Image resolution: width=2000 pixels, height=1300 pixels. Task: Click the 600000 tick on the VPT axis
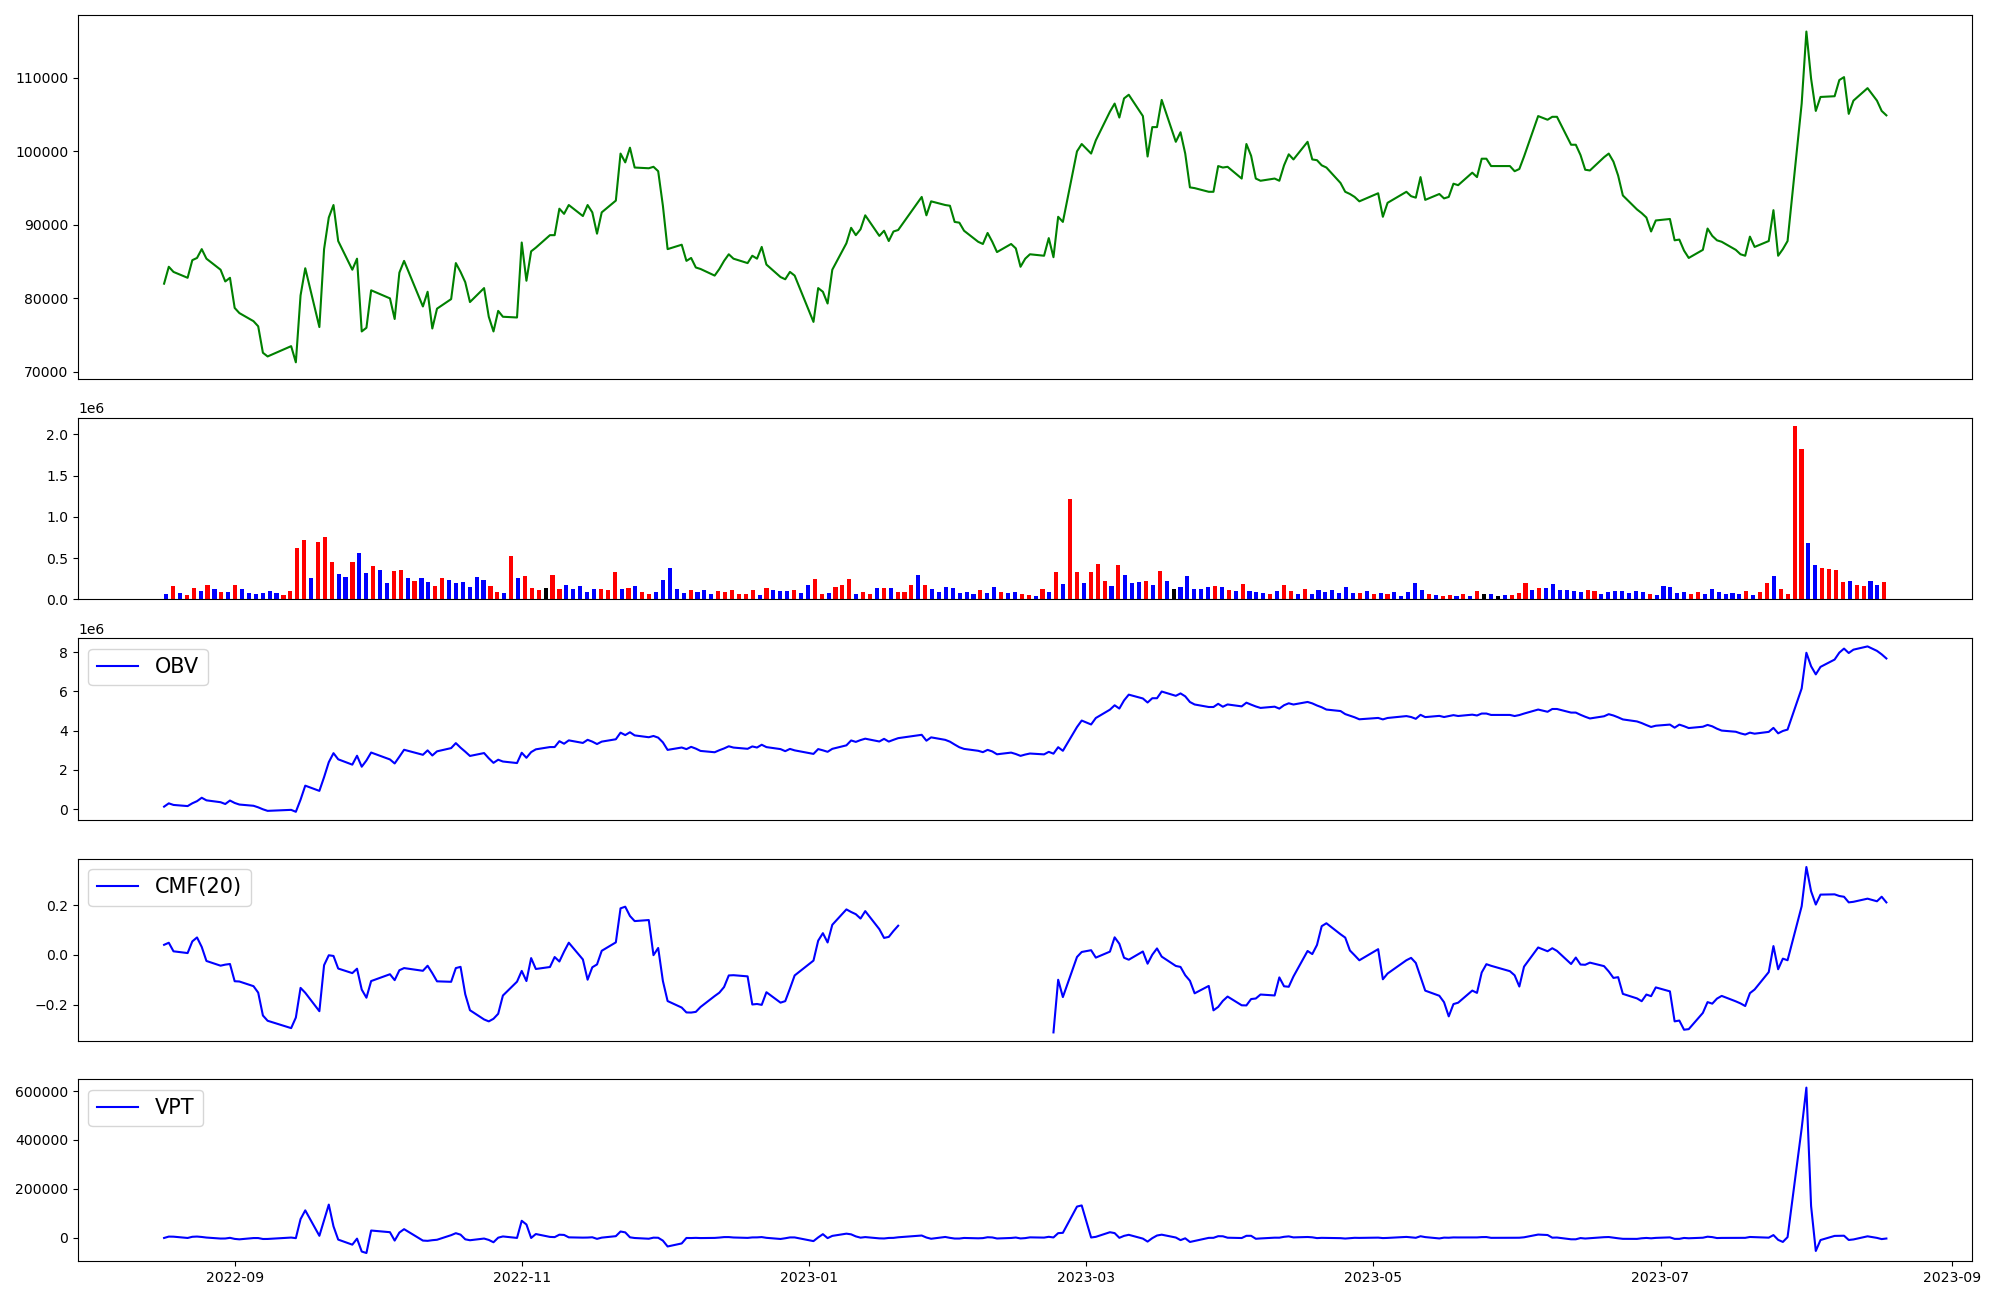pyautogui.click(x=41, y=1092)
